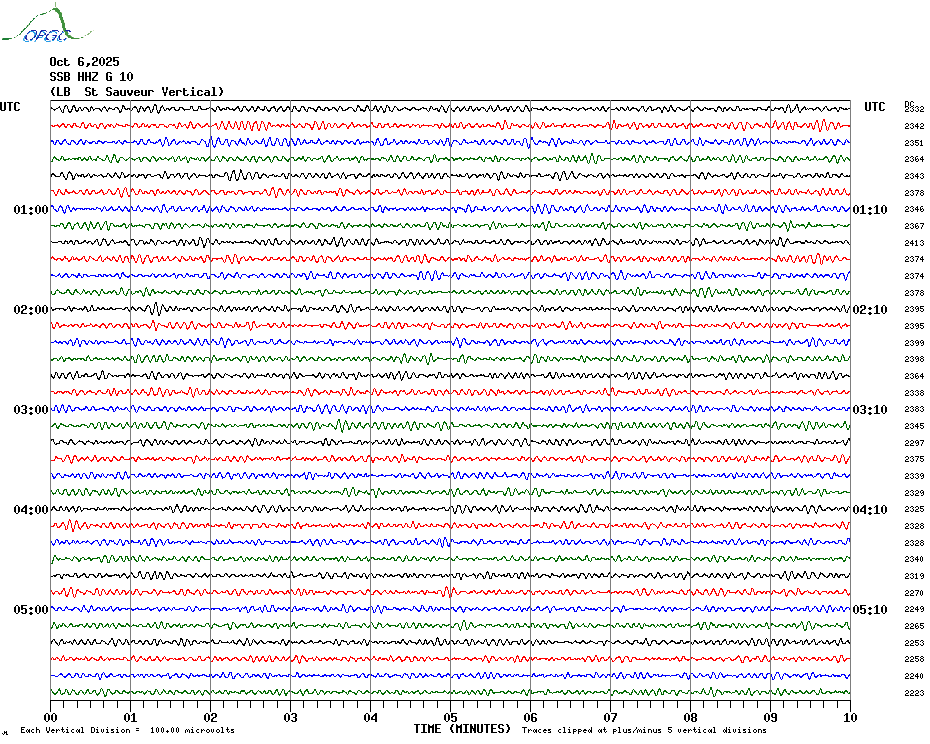This screenshot has height=744, width=930.
Task: Select the date text 'Oct 6,2025'
Action: coord(84,62)
